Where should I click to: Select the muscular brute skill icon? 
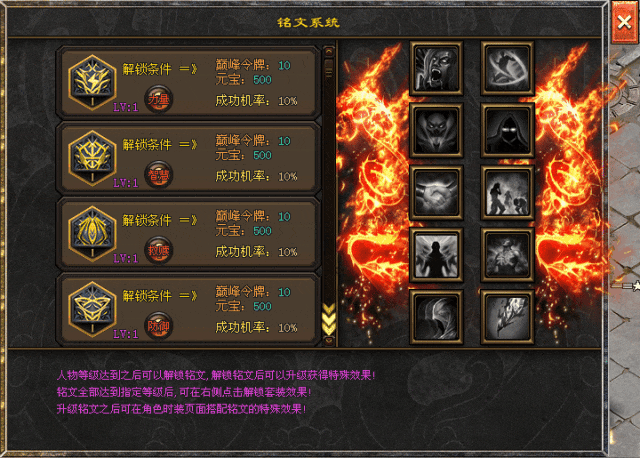point(507,255)
